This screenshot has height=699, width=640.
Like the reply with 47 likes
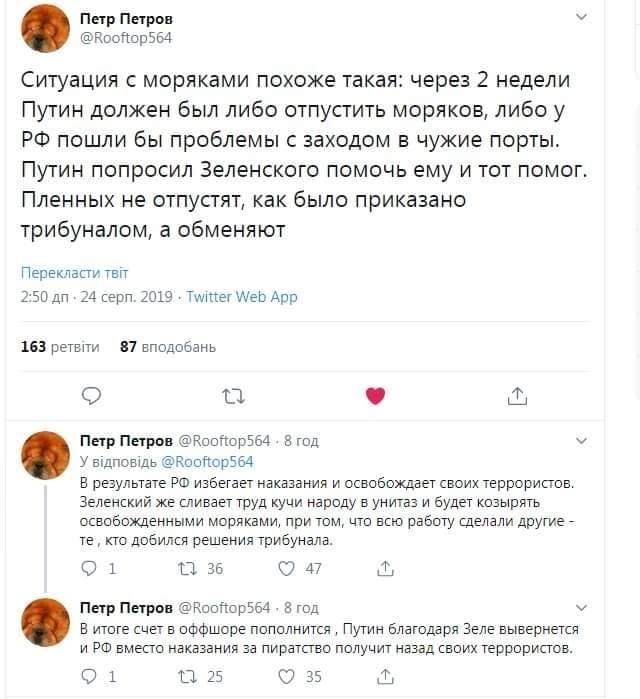300,568
